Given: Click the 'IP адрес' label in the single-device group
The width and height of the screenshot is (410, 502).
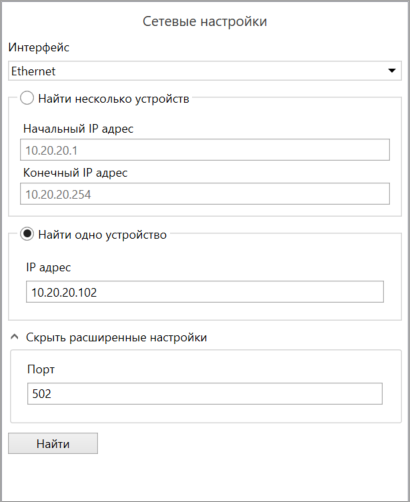Looking at the screenshot, I should 48,267.
